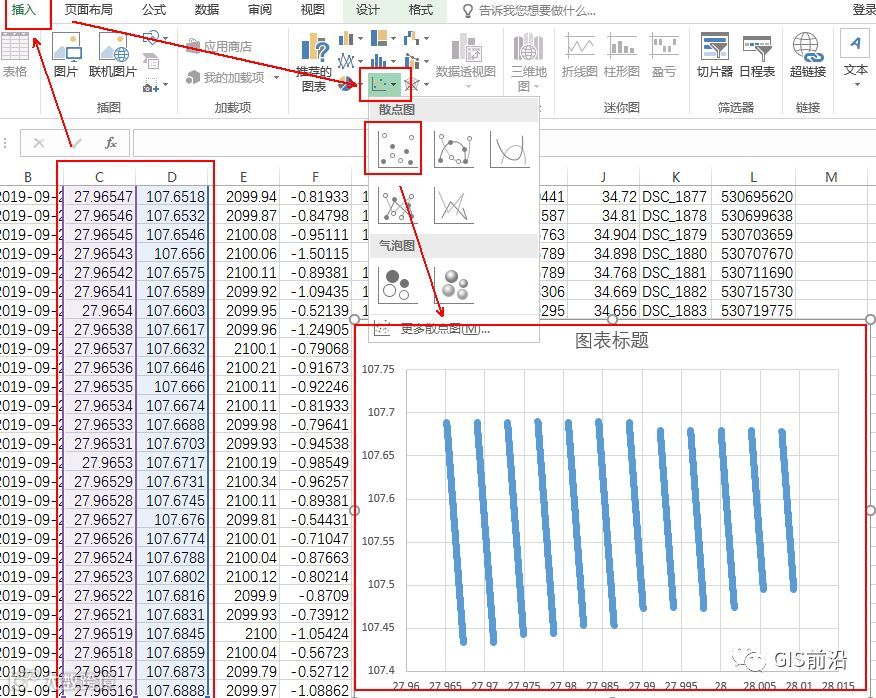Click the formula bar cancel X button
This screenshot has height=698, width=876.
(x=39, y=143)
